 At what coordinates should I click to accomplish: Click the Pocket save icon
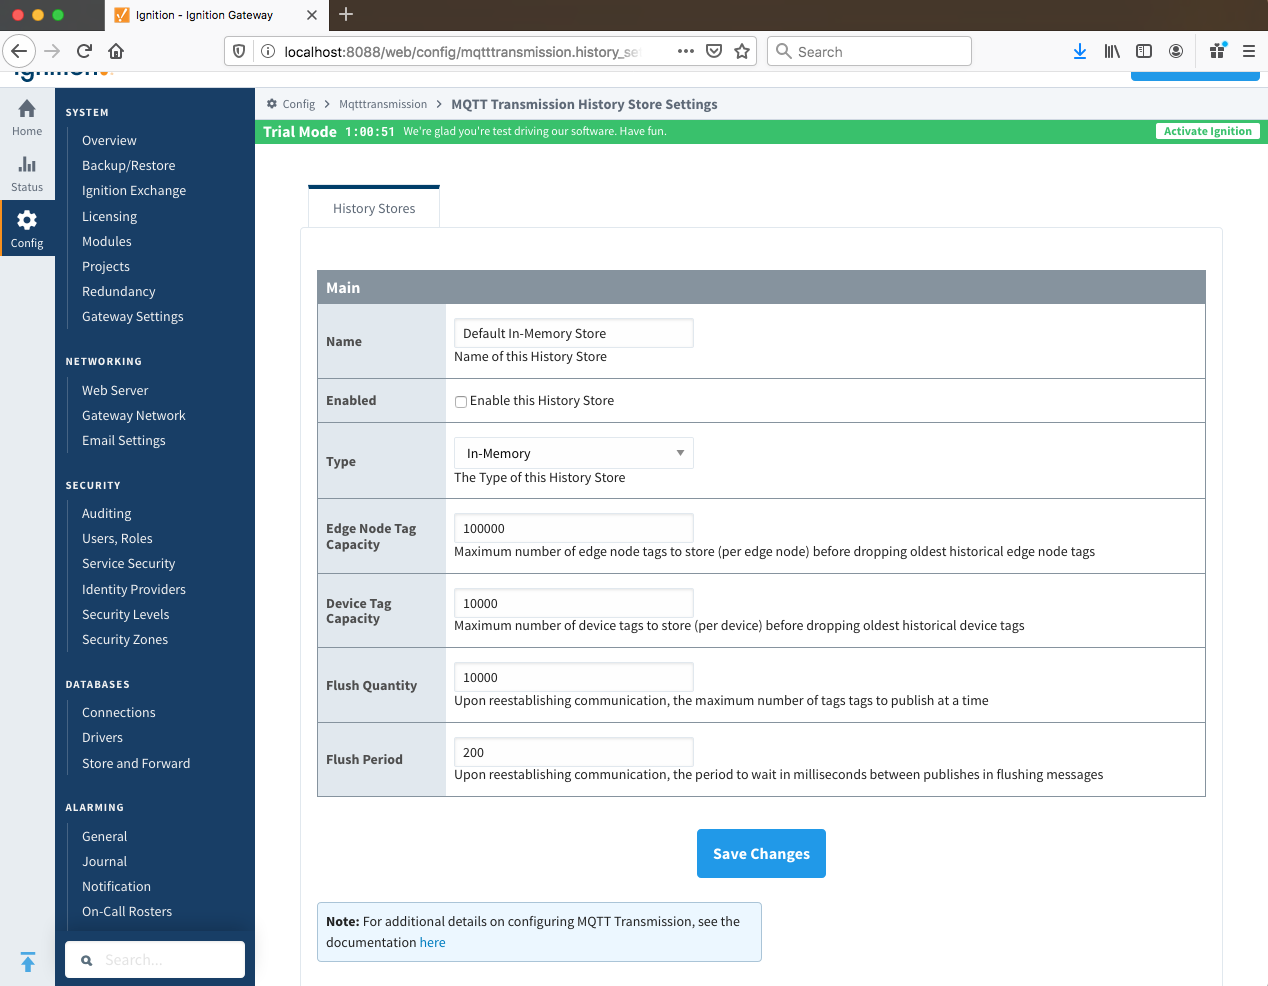point(714,51)
